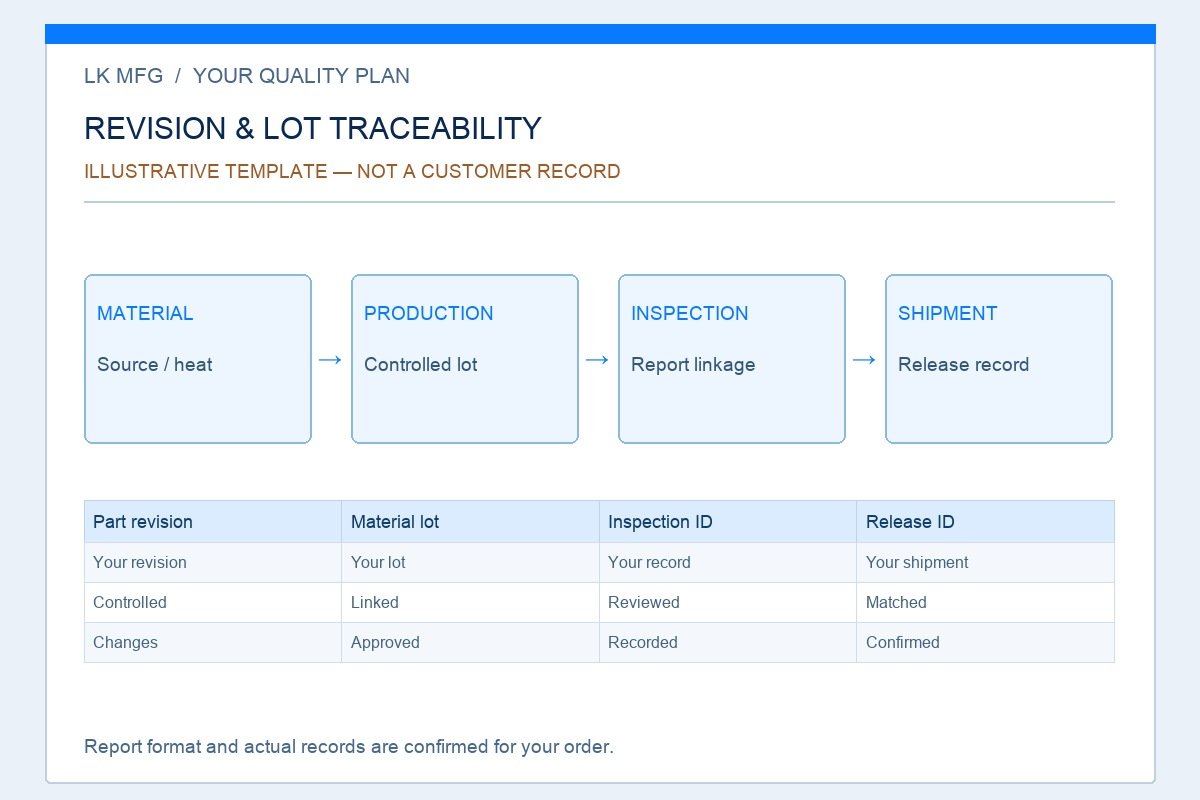Select the Your lot cell
The width and height of the screenshot is (1200, 800).
click(x=470, y=563)
